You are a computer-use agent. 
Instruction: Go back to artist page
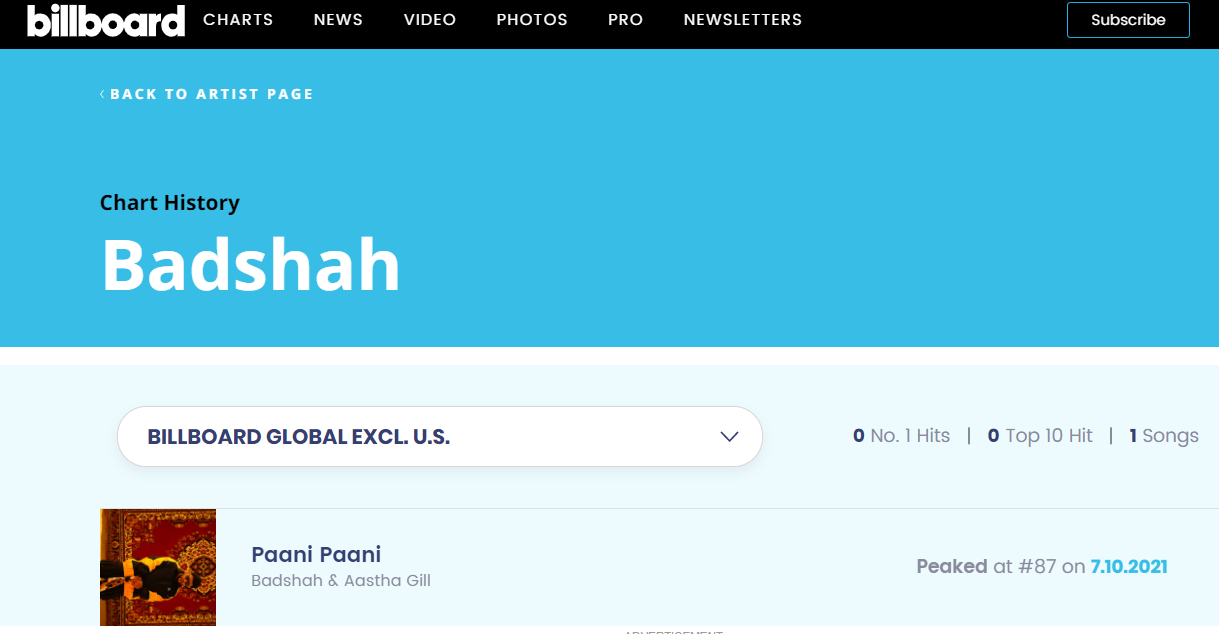pyautogui.click(x=207, y=94)
